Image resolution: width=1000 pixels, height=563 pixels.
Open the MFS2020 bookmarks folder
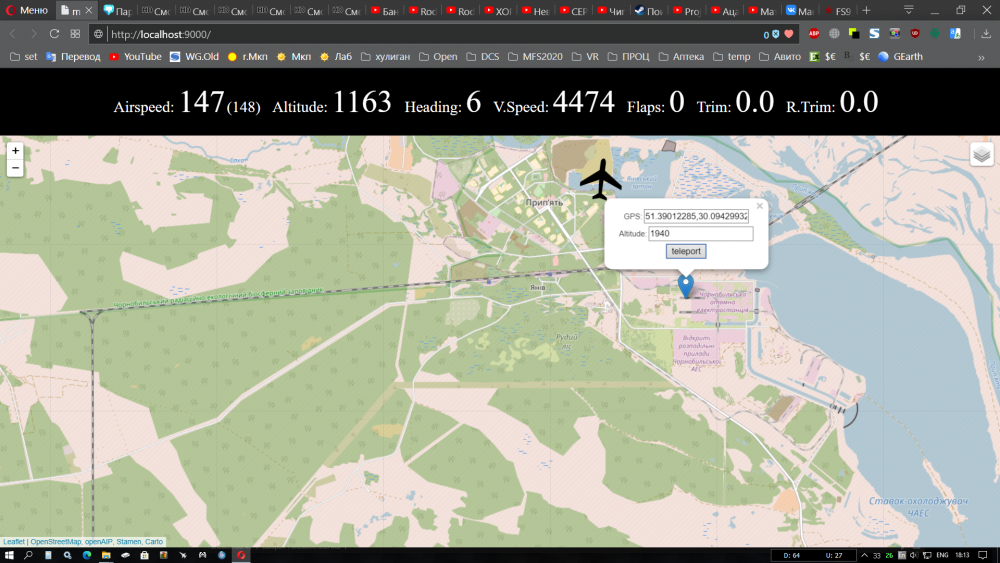pyautogui.click(x=541, y=57)
